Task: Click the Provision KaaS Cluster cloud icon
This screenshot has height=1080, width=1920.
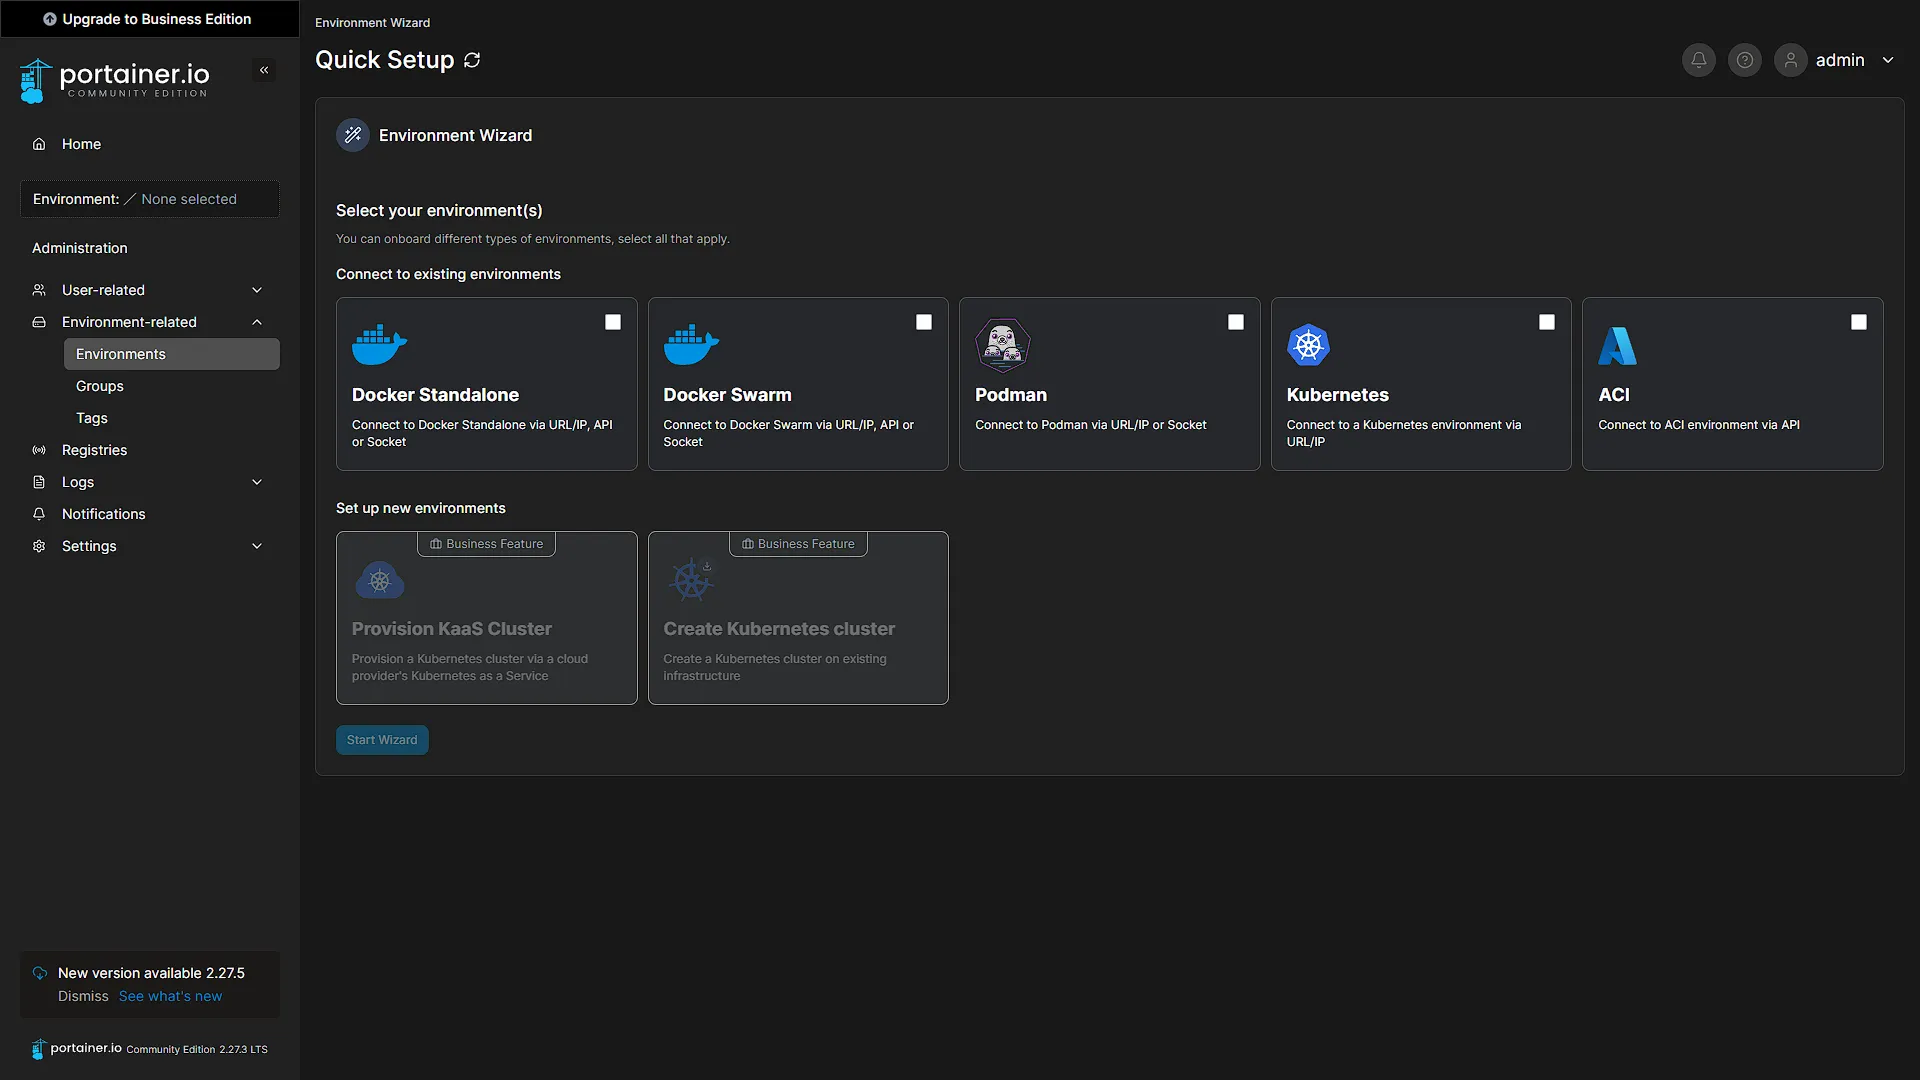Action: [x=380, y=580]
